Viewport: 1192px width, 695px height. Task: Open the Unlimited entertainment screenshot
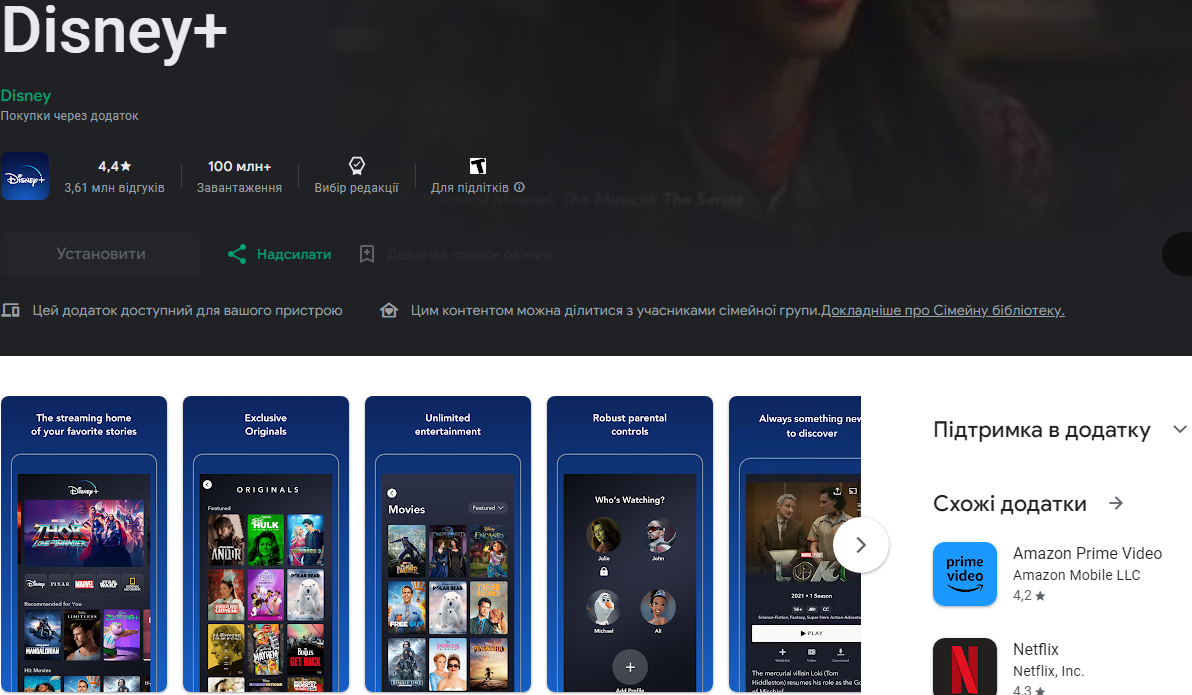pyautogui.click(x=448, y=545)
